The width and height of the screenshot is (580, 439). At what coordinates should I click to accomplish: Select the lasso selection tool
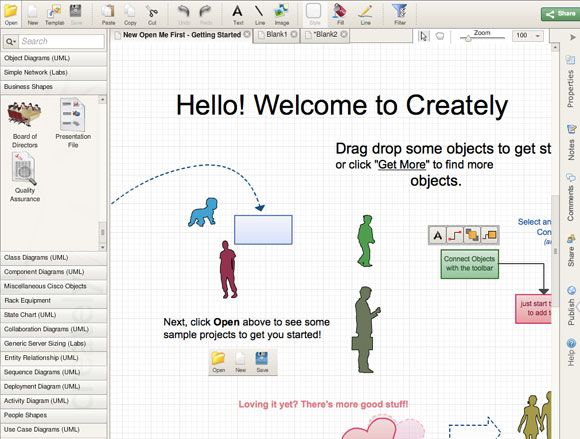coord(440,36)
